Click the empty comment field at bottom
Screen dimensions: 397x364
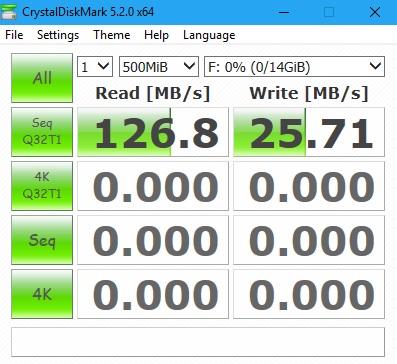click(198, 342)
